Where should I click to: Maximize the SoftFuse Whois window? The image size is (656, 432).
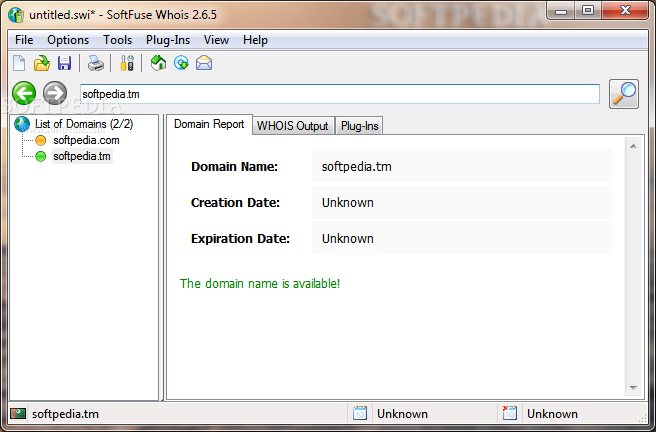(588, 10)
